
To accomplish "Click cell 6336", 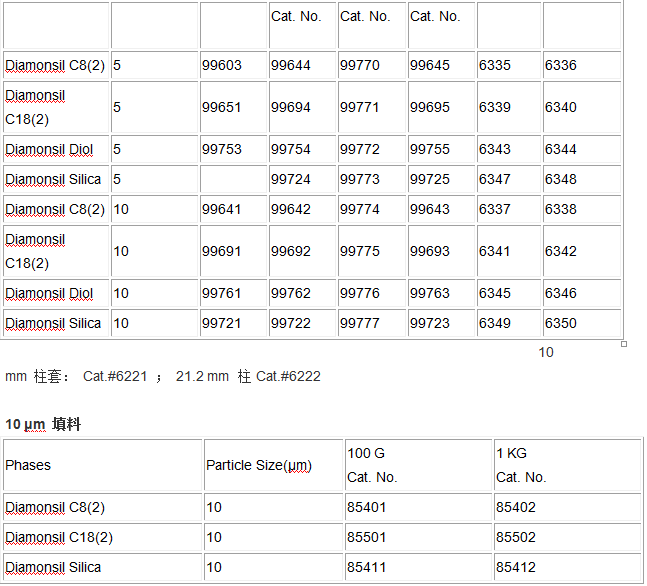I will pyautogui.click(x=582, y=65).
